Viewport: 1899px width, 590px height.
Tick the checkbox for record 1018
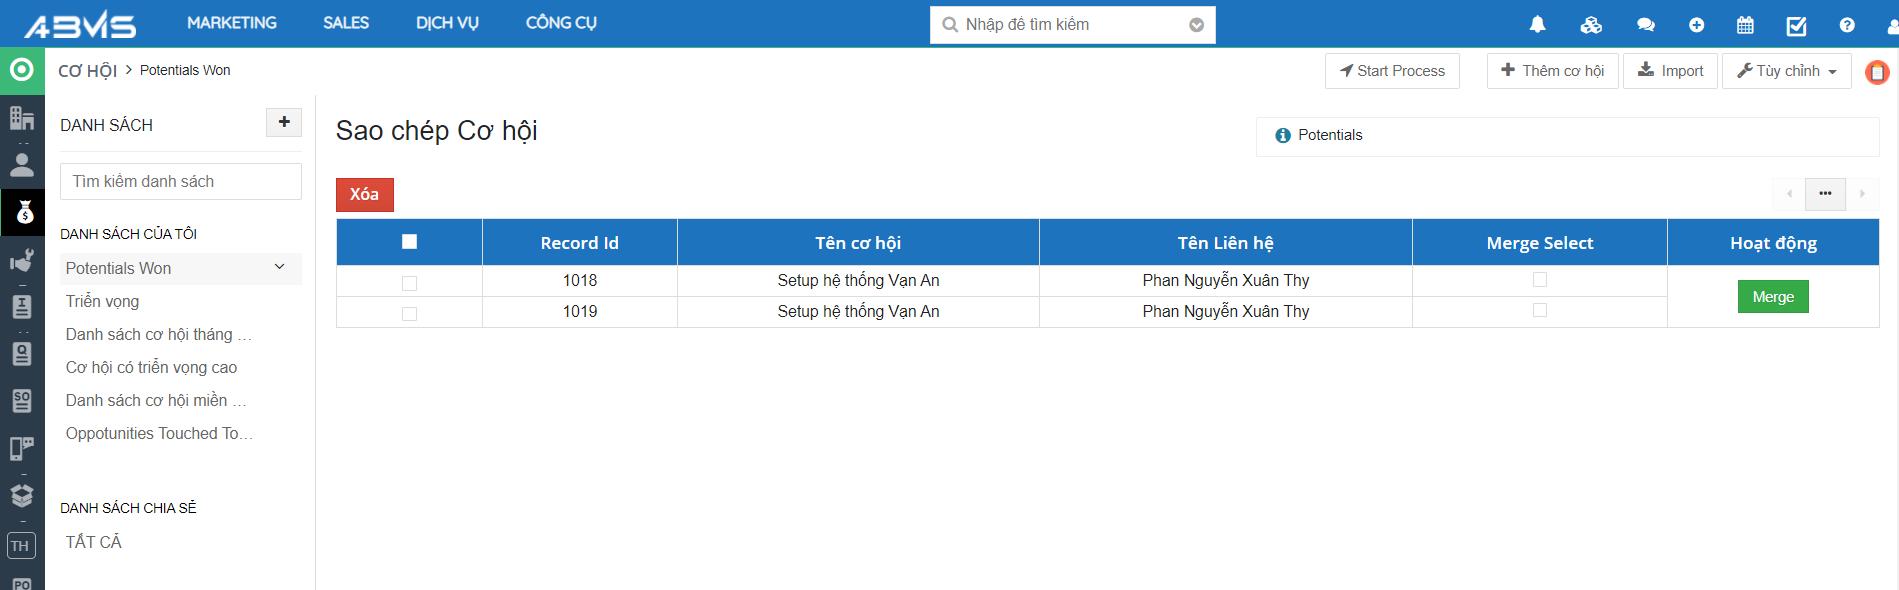pos(409,283)
